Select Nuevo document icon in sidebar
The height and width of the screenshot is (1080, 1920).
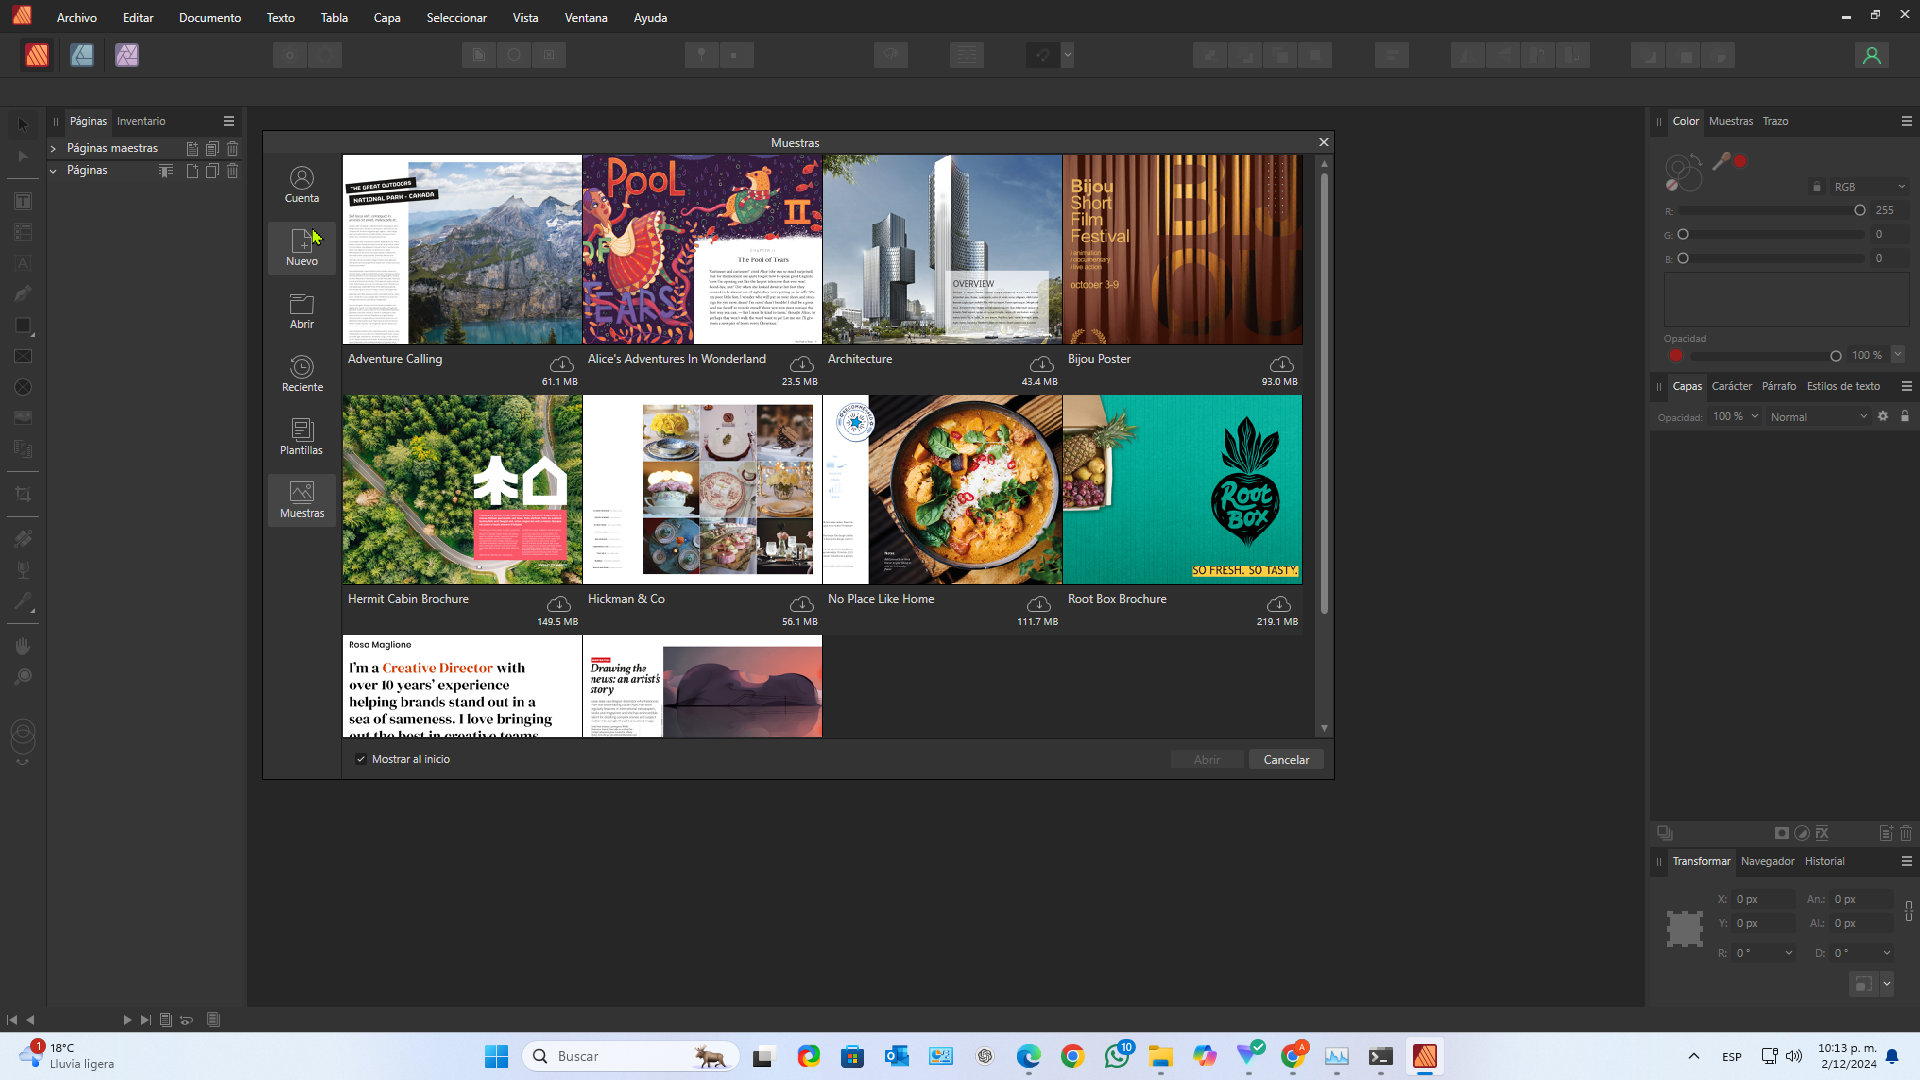click(301, 247)
